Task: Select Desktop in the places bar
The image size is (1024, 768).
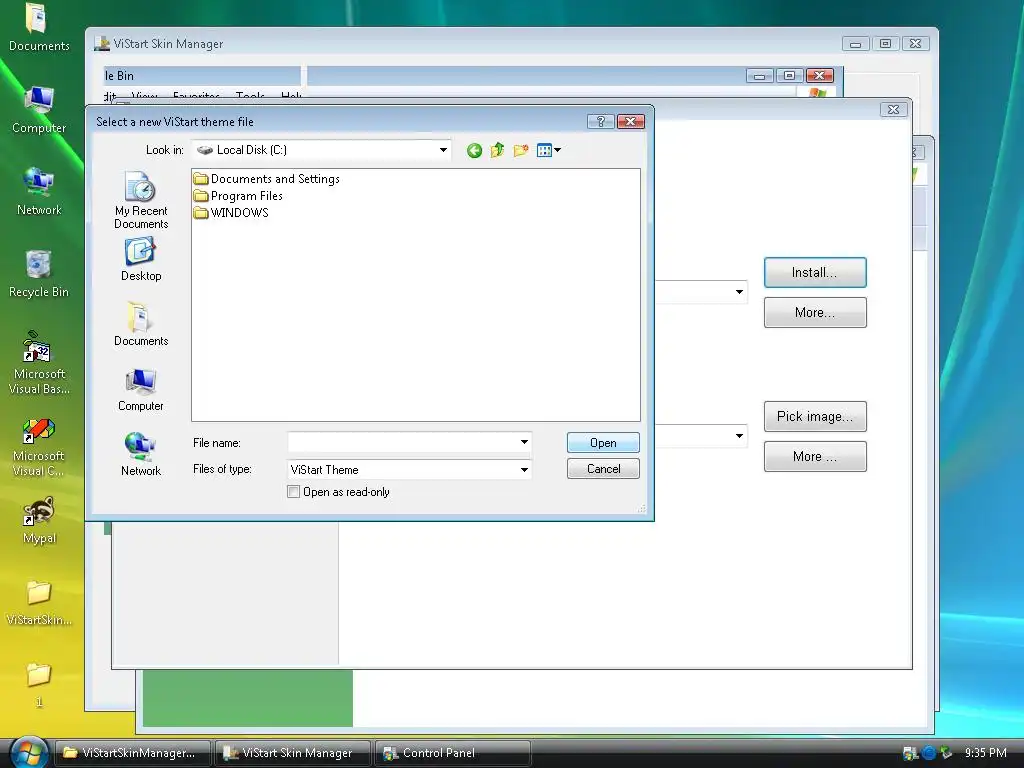Action: click(x=141, y=259)
